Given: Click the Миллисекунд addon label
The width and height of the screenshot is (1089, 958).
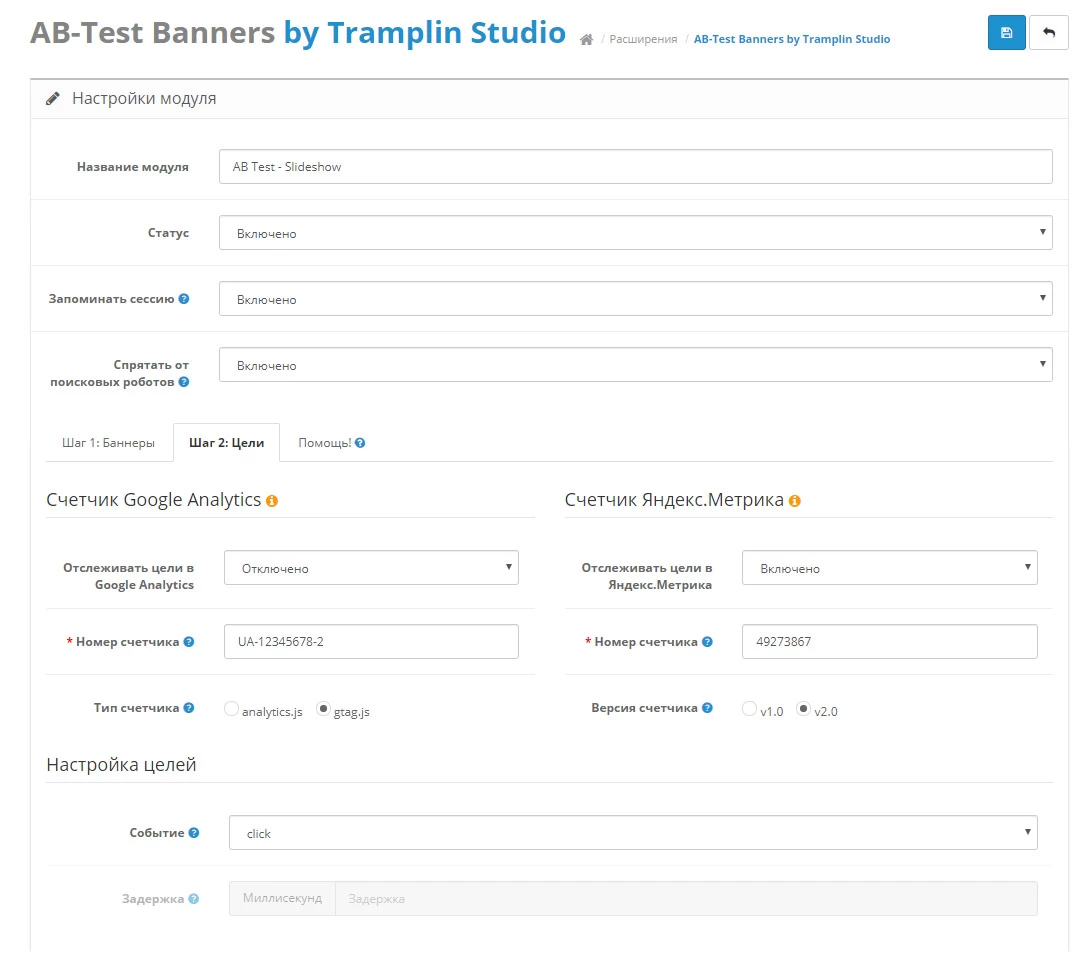Looking at the screenshot, I should tap(282, 898).
